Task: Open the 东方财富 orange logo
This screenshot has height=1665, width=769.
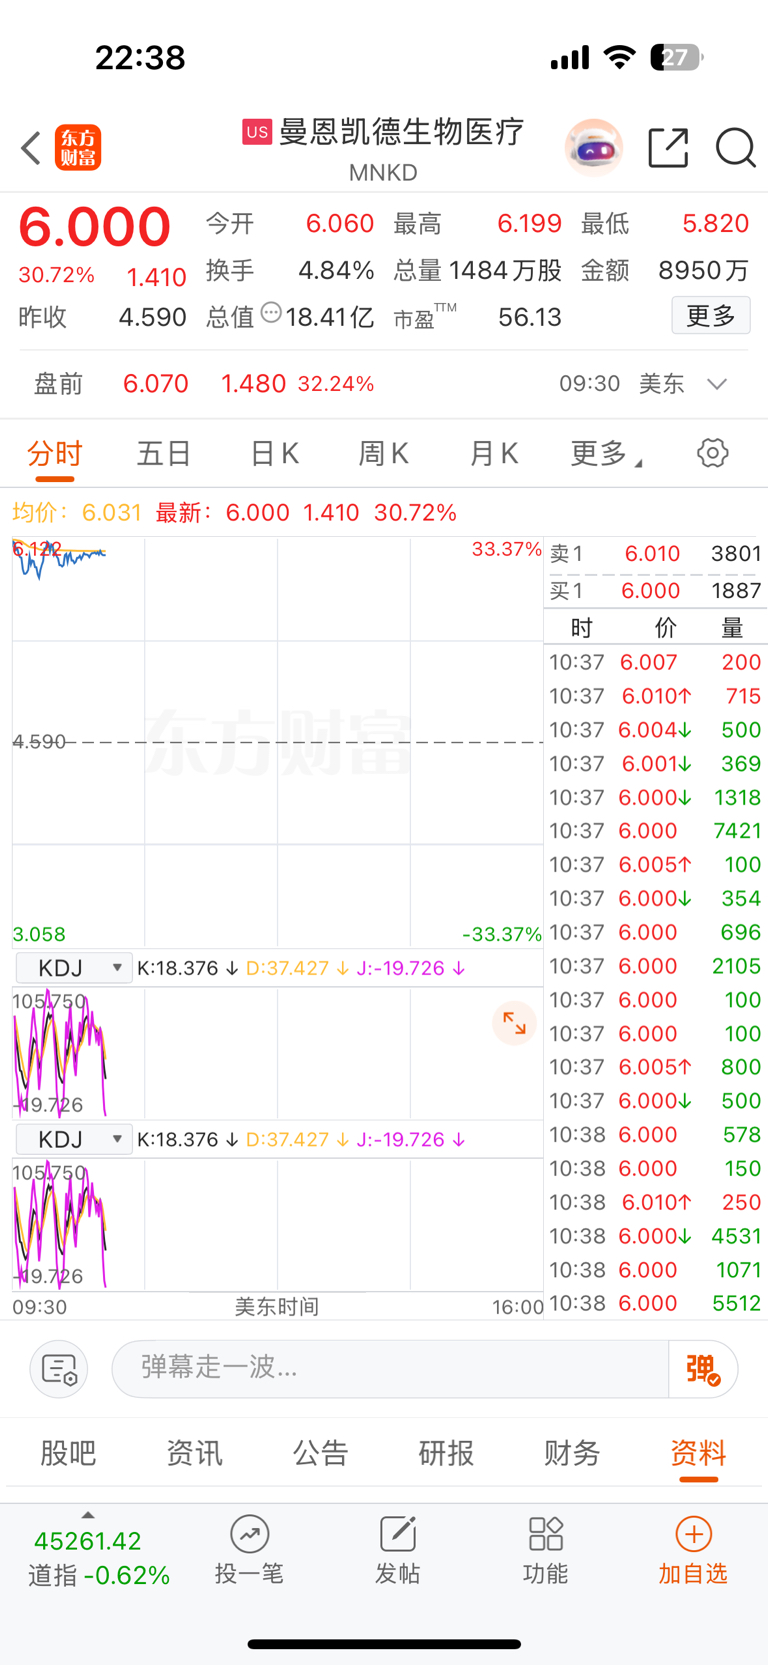Action: point(78,148)
